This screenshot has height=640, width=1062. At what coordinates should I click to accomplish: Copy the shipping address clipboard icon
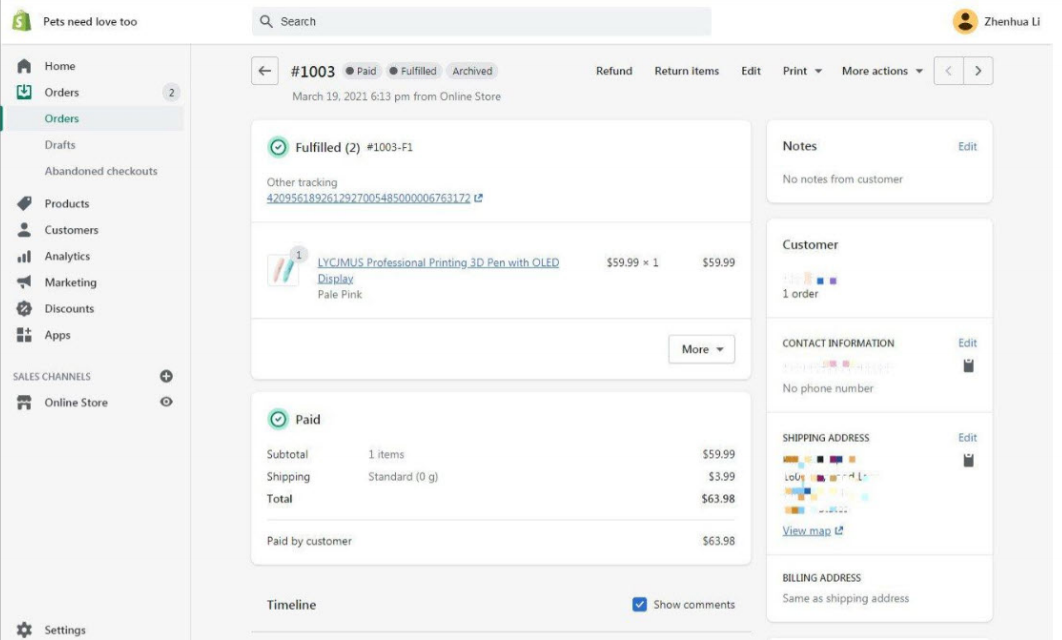point(968,460)
